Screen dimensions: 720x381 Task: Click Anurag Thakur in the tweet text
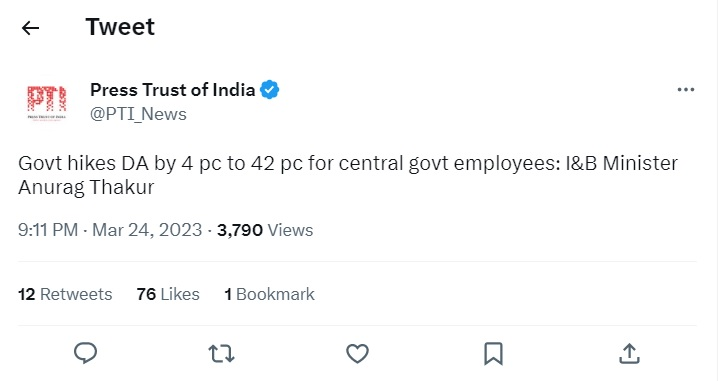tap(86, 187)
